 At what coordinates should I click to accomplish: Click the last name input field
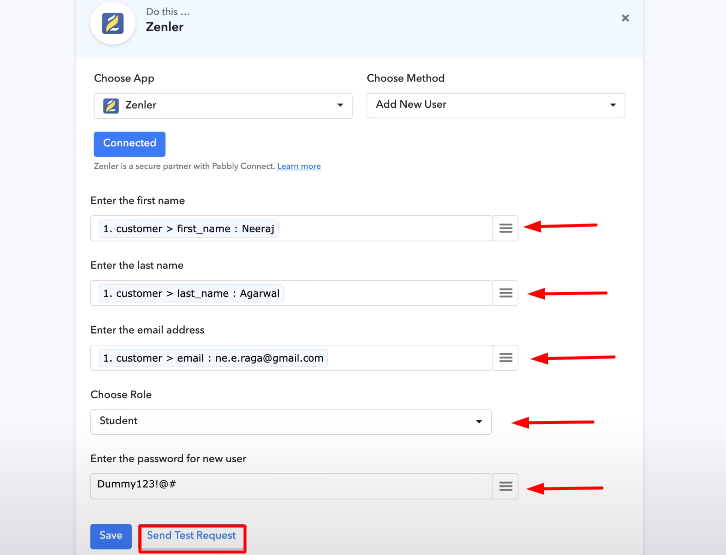coord(291,293)
